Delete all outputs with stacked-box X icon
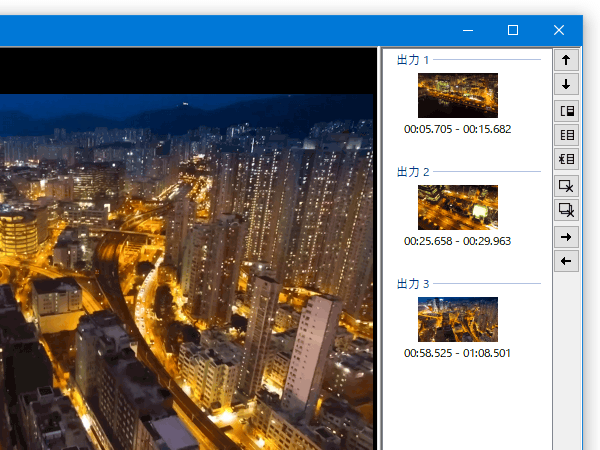This screenshot has height=450, width=600. pyautogui.click(x=566, y=210)
